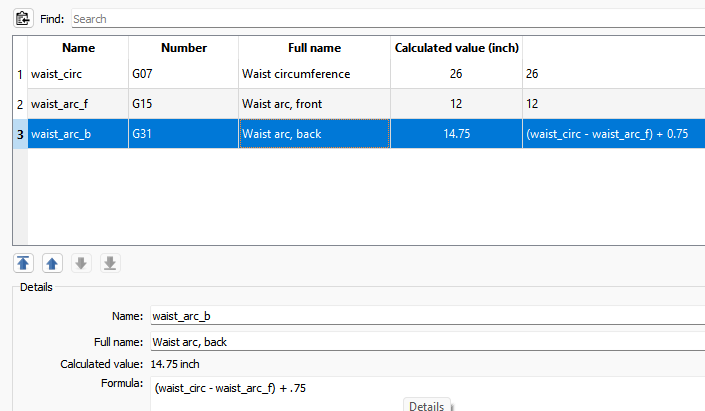Select the G07 number cell
The height and width of the screenshot is (411, 705).
point(183,74)
